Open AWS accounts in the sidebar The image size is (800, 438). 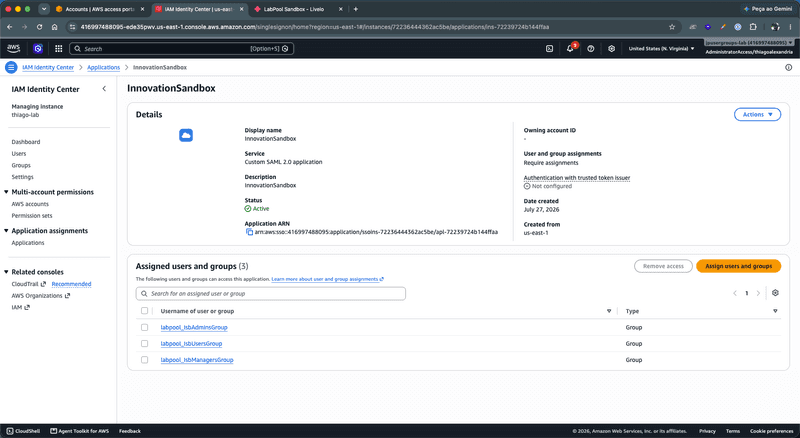click(x=30, y=204)
